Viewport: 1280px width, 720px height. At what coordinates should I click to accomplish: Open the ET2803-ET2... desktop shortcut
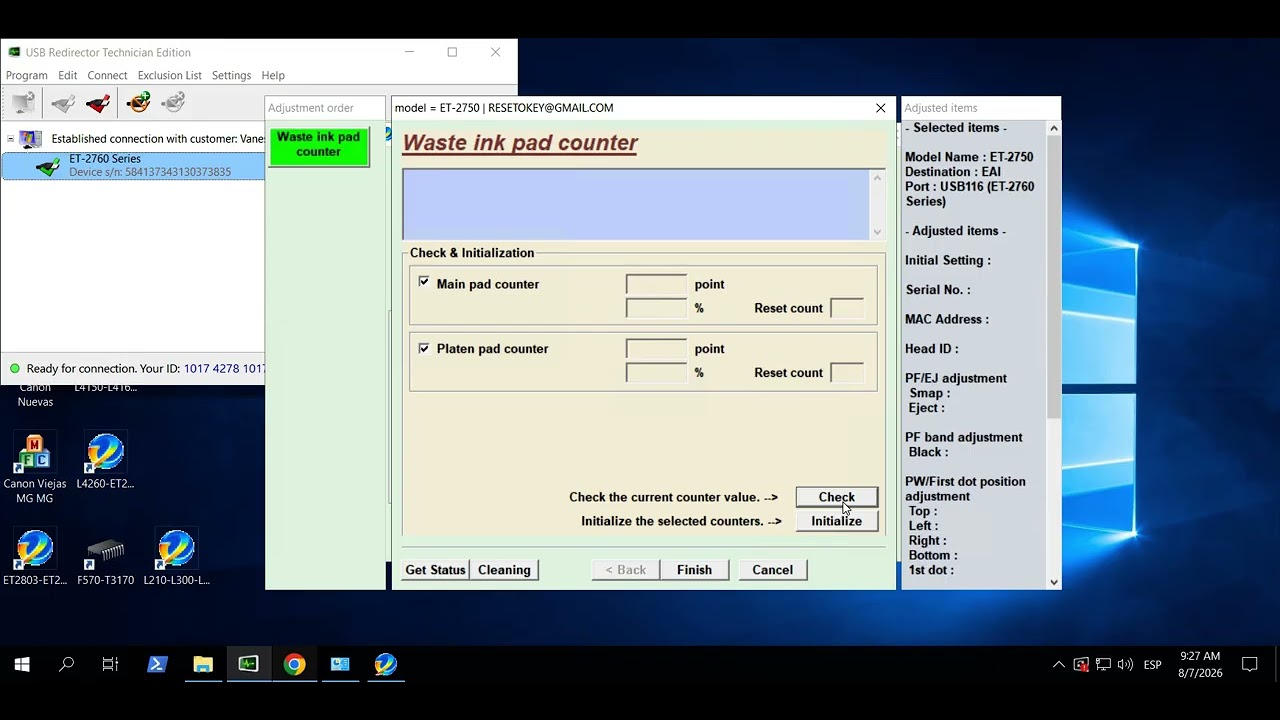click(35, 558)
